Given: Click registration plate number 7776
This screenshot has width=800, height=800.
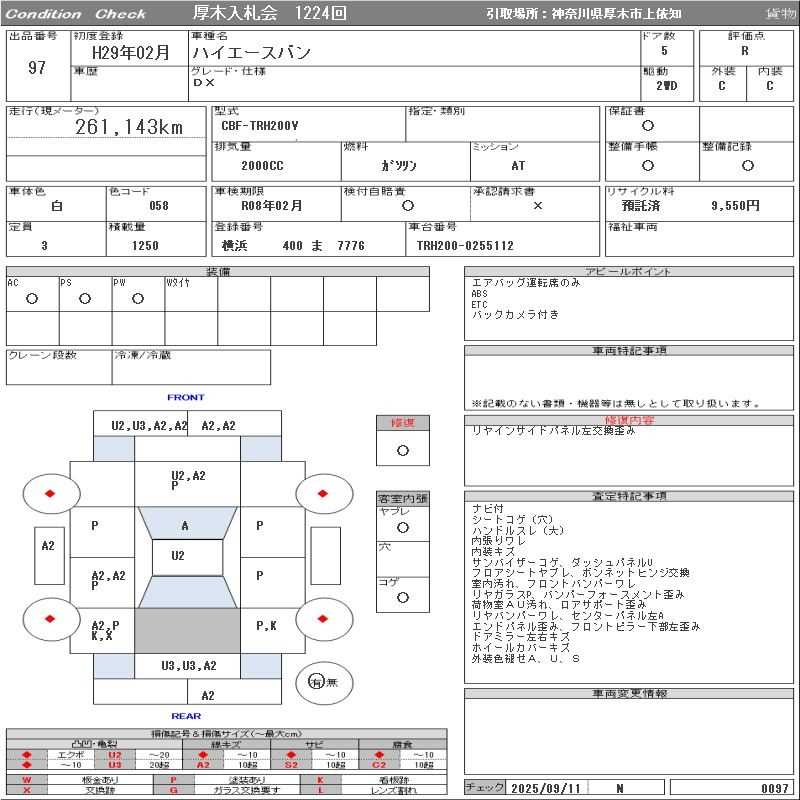Looking at the screenshot, I should (x=351, y=245).
